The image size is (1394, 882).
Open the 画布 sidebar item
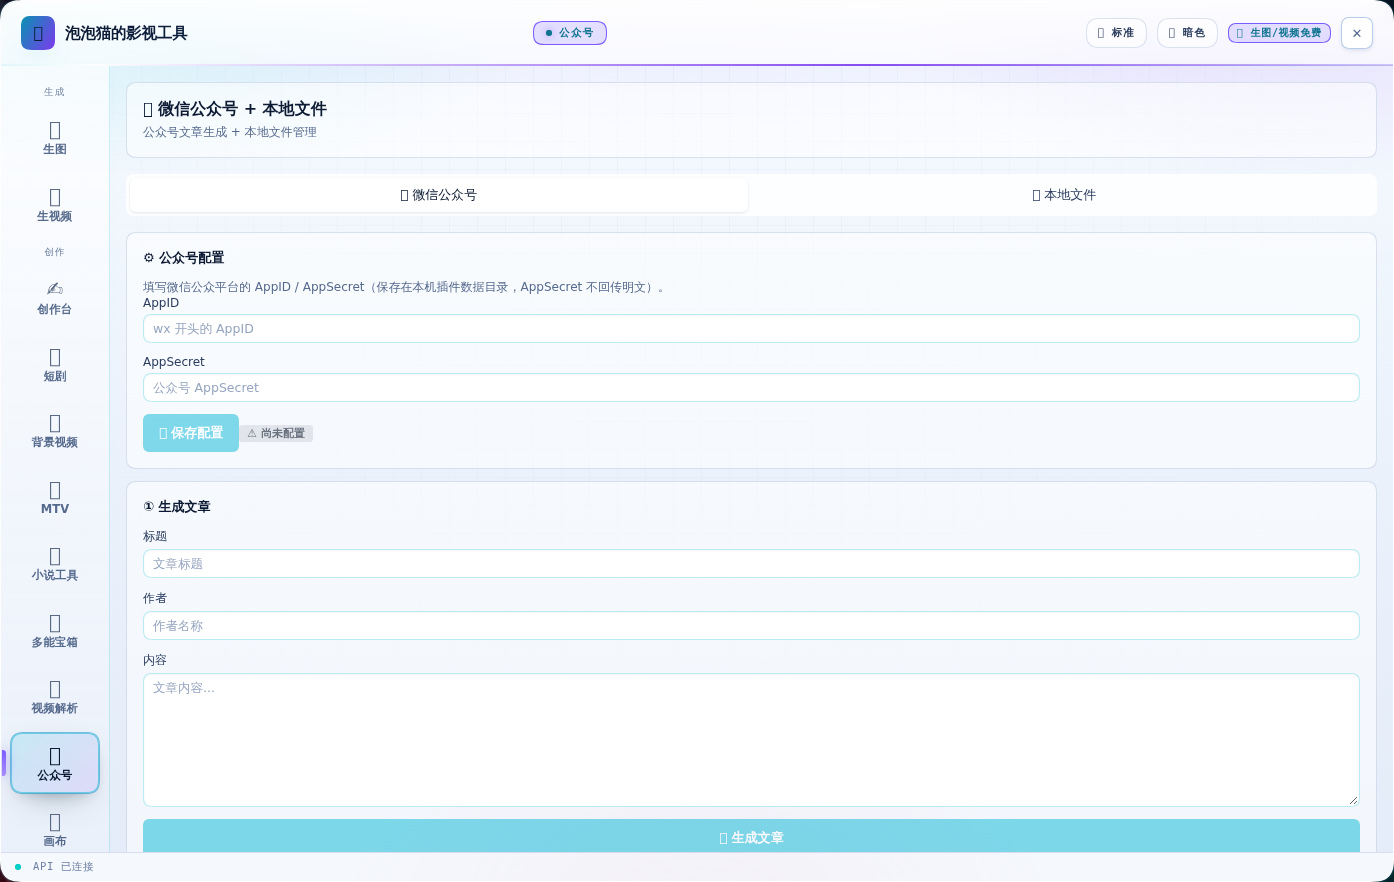(x=54, y=829)
